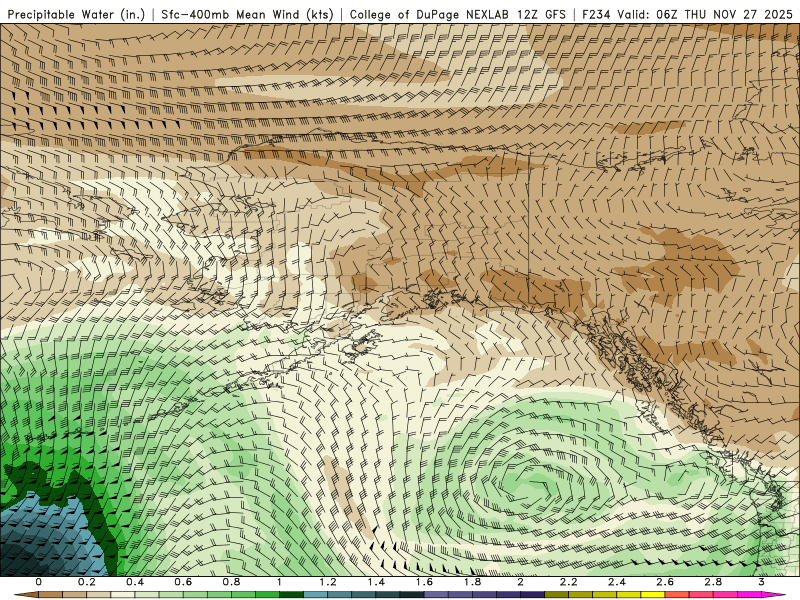Click the color scale label "2"
This screenshot has width=800, height=600.
520,582
